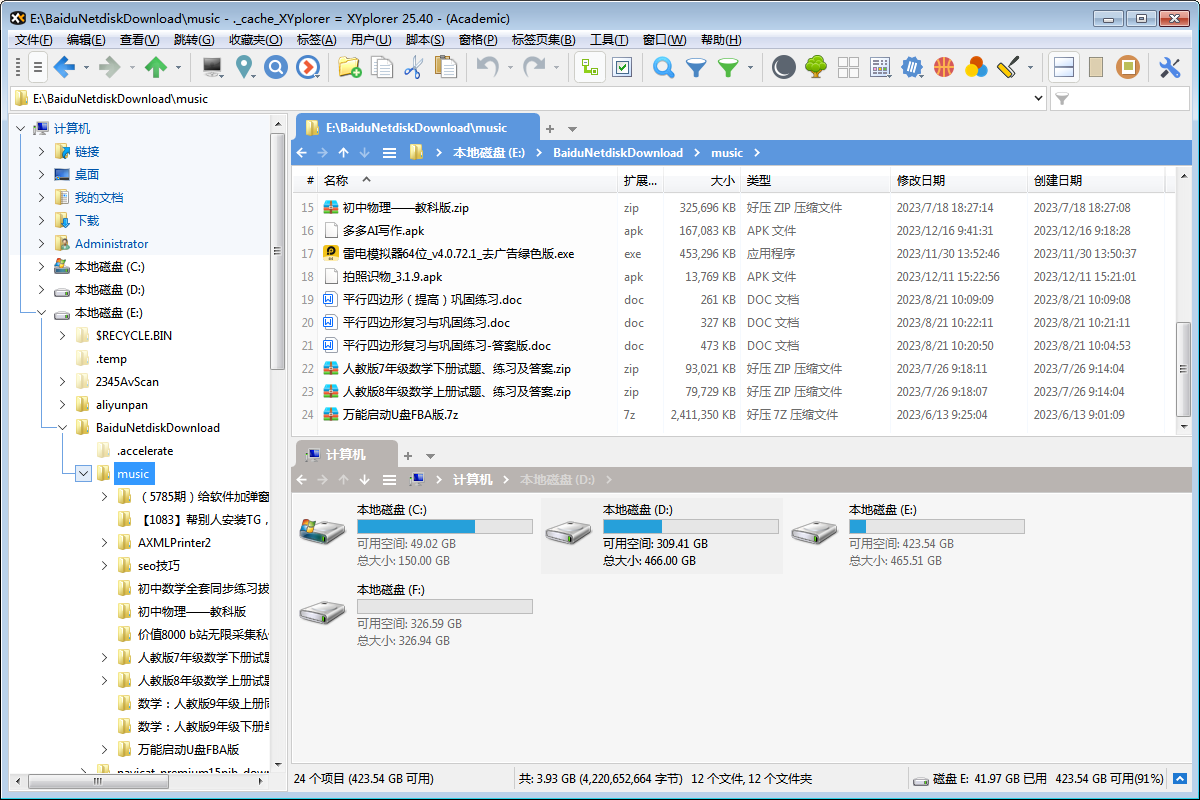Toggle the dual pane layout icon
The image size is (1200, 800).
(1063, 68)
